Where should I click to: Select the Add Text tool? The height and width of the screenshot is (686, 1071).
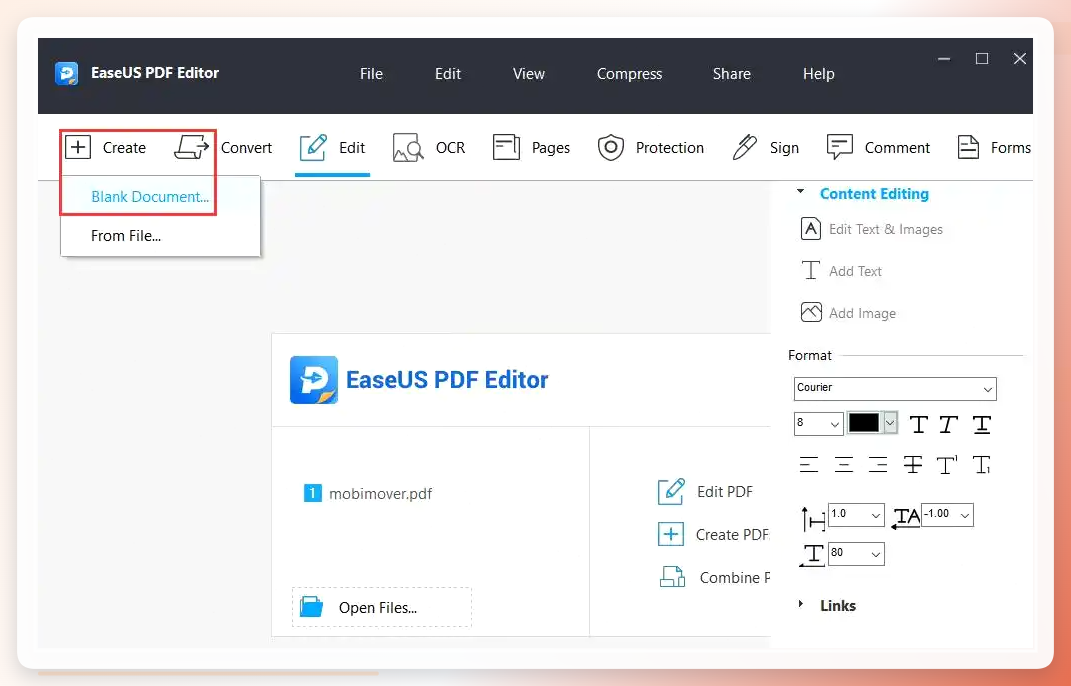tap(842, 271)
